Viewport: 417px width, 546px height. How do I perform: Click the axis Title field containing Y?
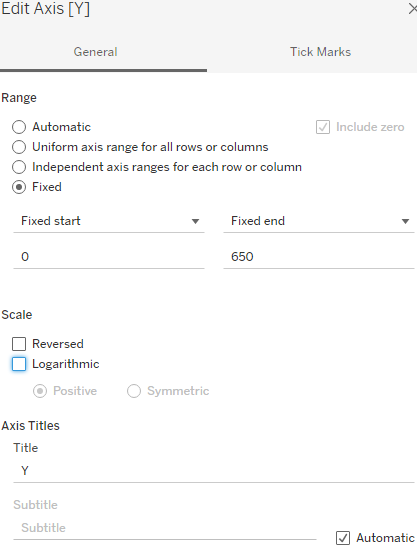tap(214, 471)
